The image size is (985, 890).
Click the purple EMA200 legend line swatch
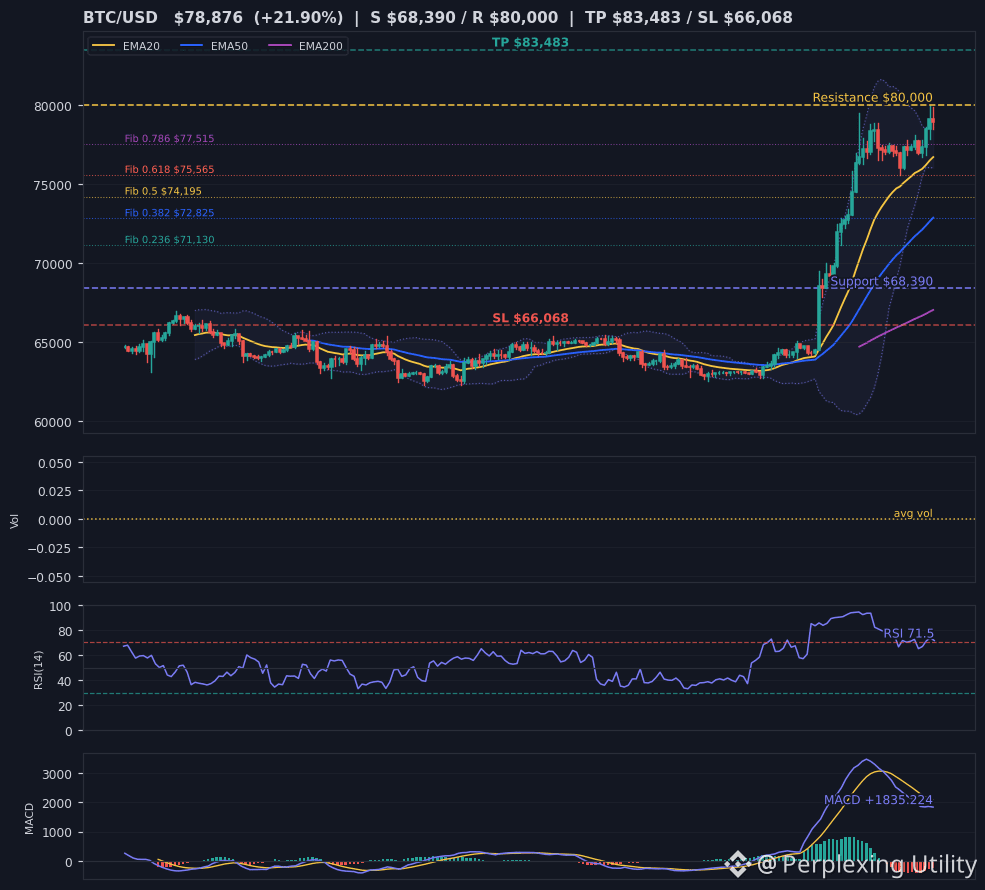point(280,46)
